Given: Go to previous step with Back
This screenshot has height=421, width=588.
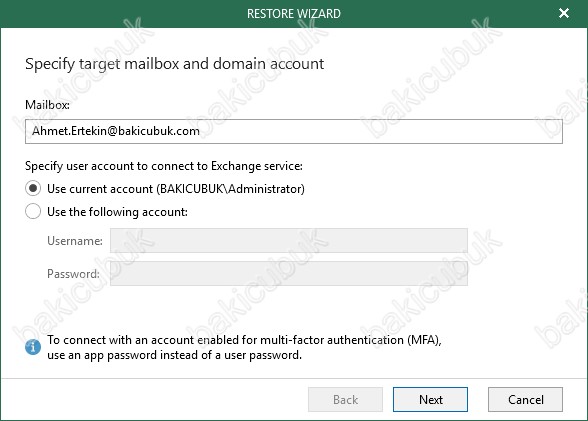Looking at the screenshot, I should click(x=345, y=400).
